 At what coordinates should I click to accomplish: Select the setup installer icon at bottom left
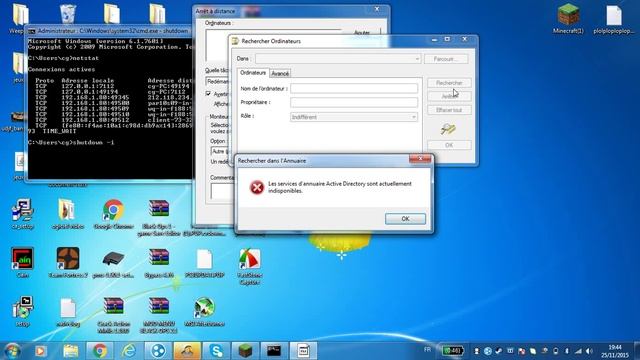[22, 312]
